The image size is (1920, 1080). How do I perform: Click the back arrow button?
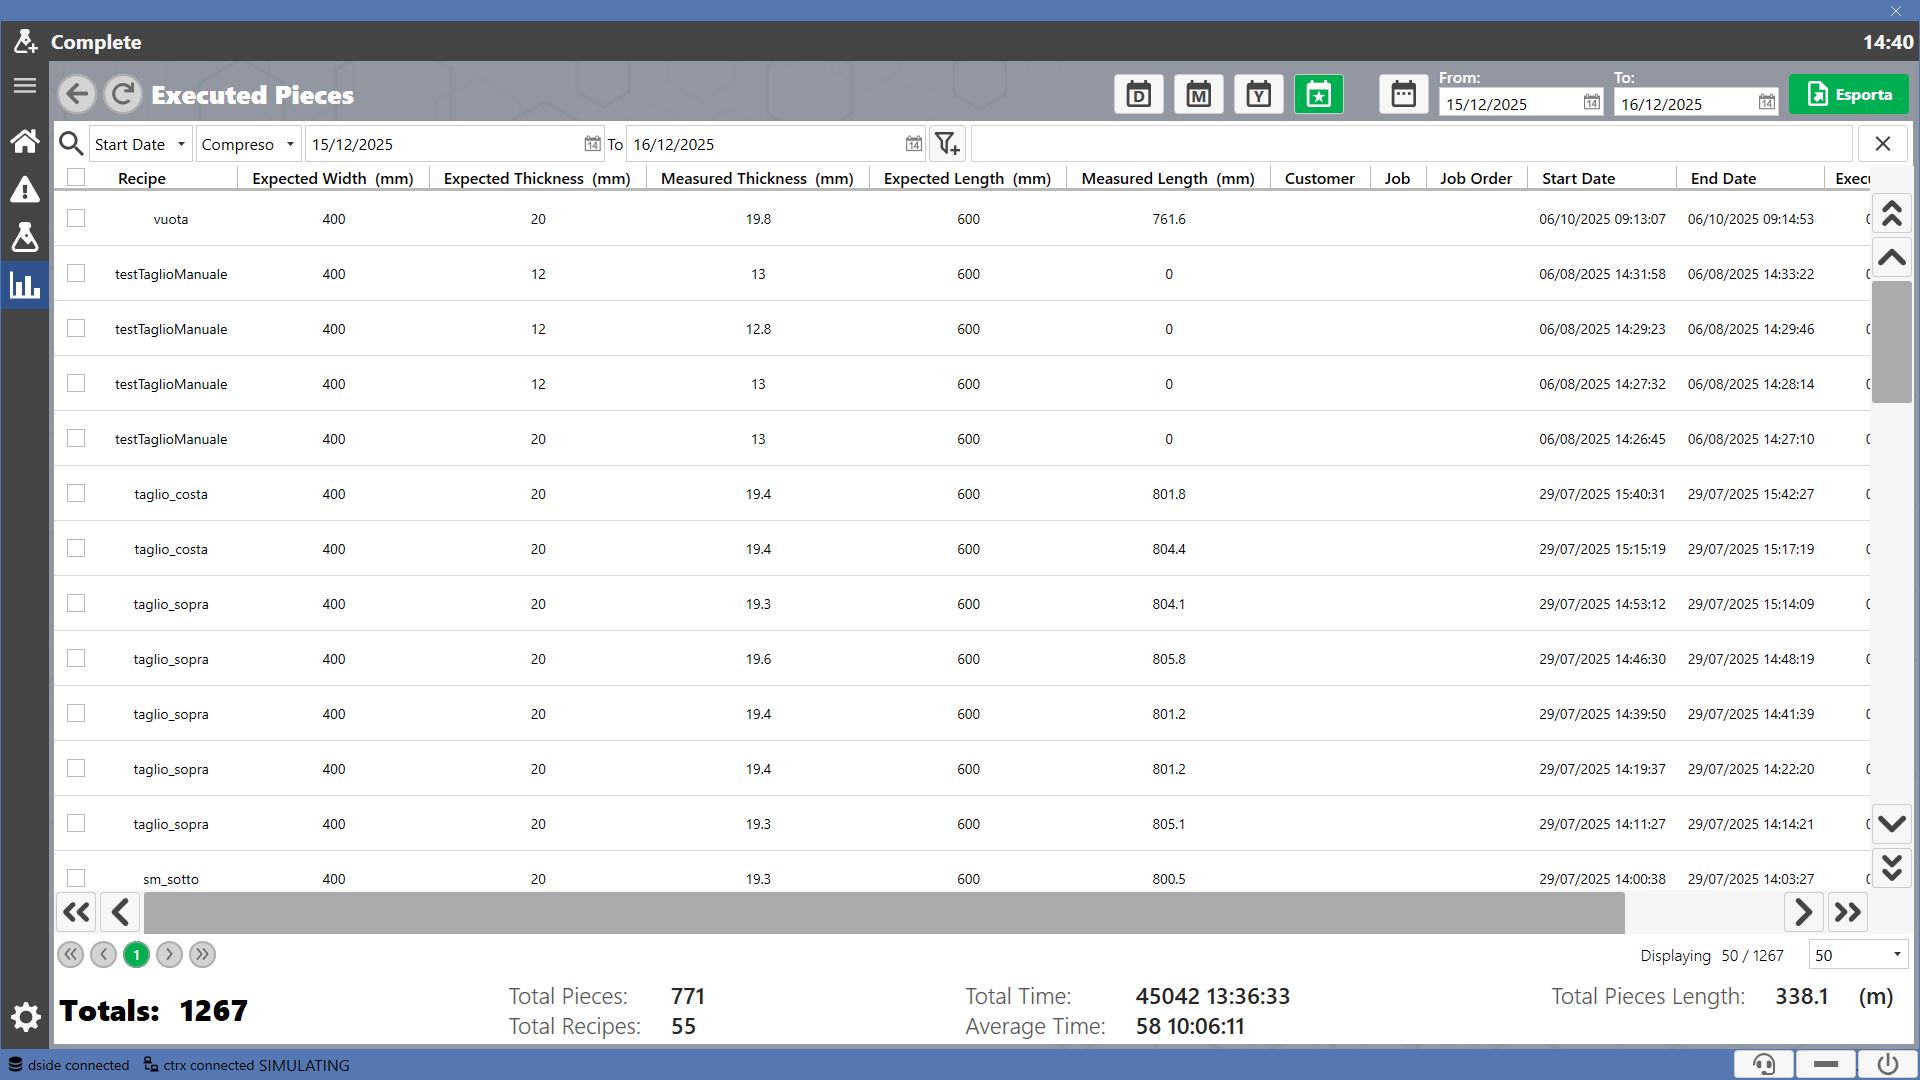click(x=77, y=95)
